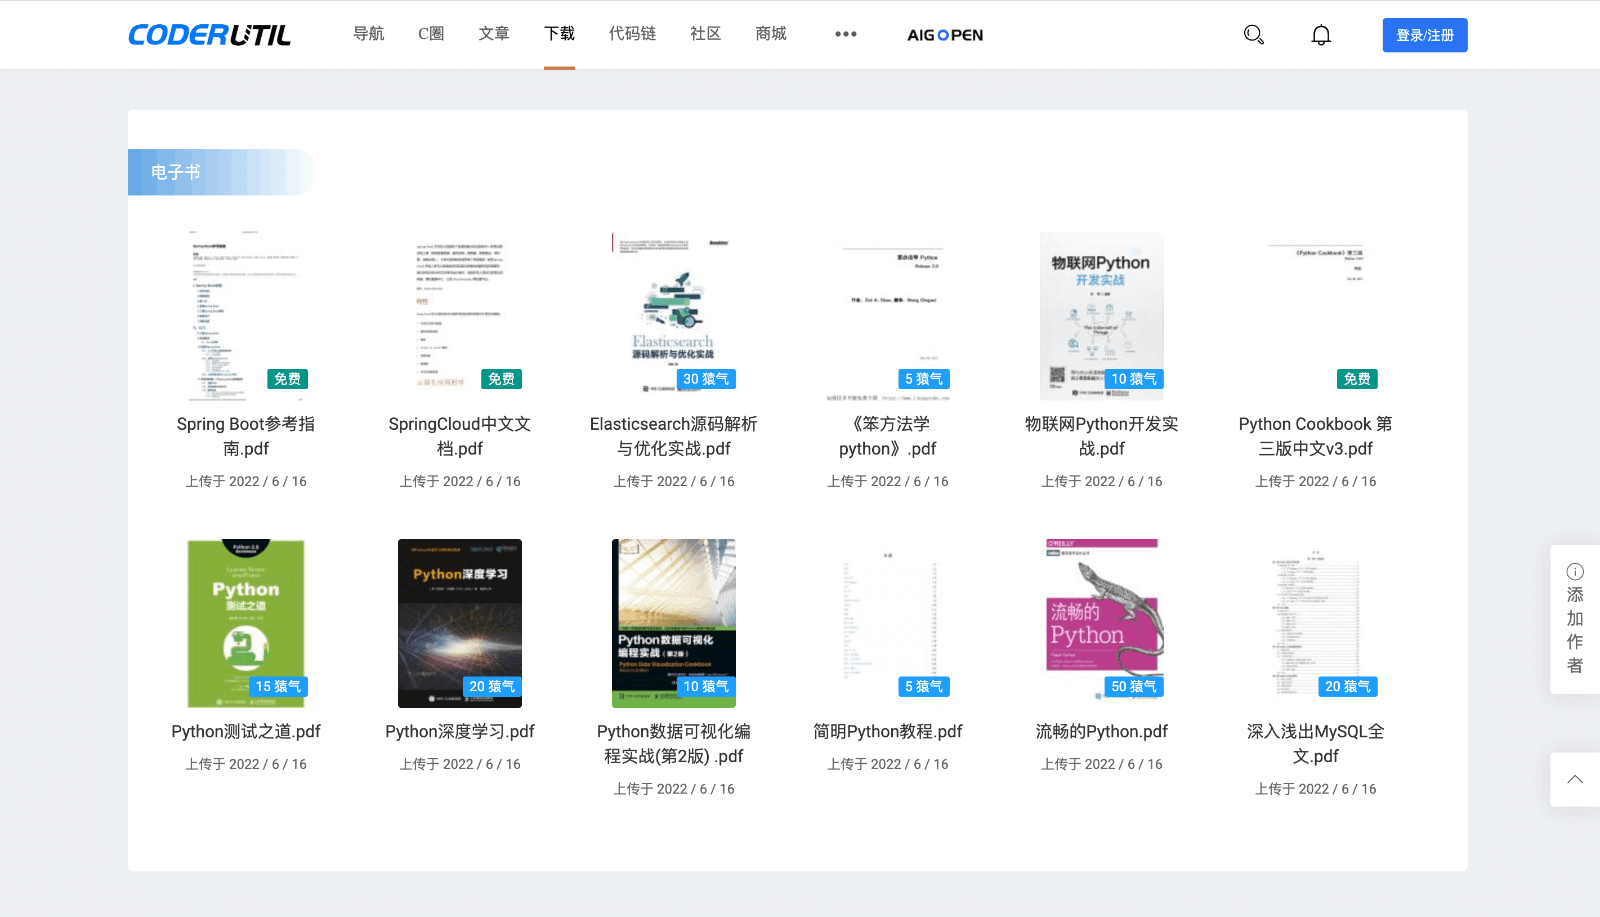Open Python Cookbook cover thumbnail
1600x917 pixels.
pyautogui.click(x=1316, y=316)
